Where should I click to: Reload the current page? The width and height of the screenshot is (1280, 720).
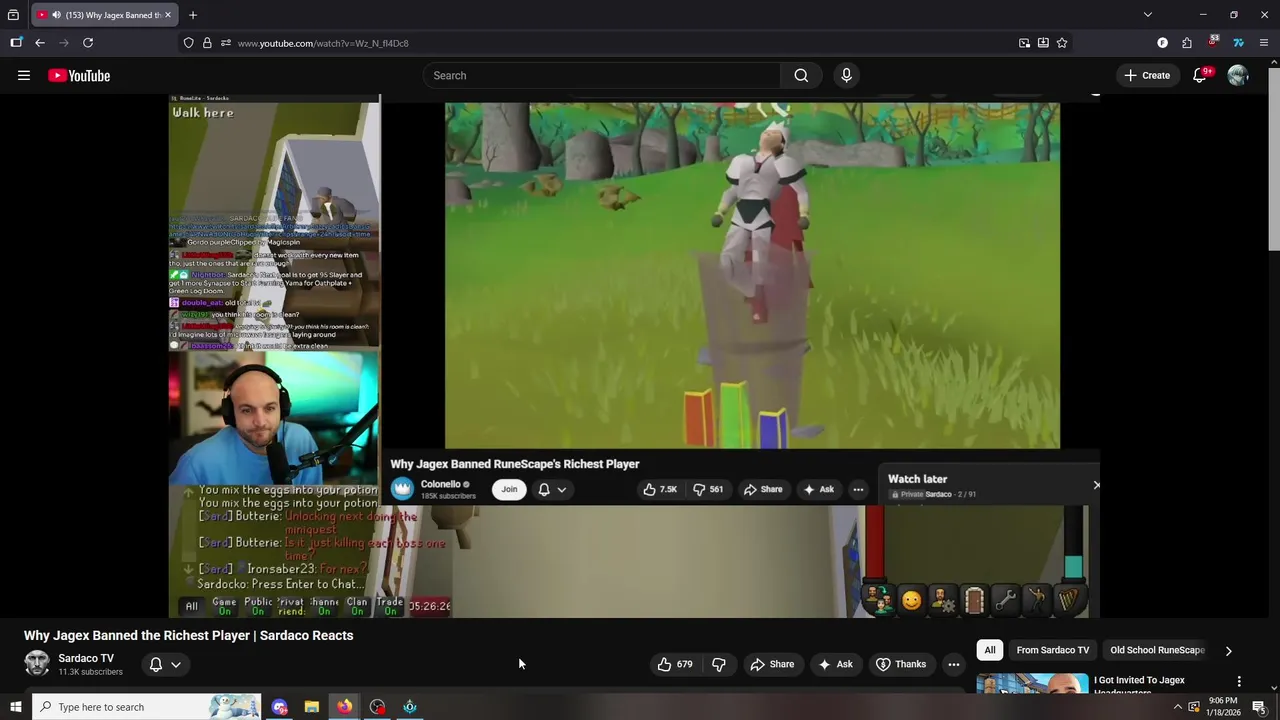point(88,43)
